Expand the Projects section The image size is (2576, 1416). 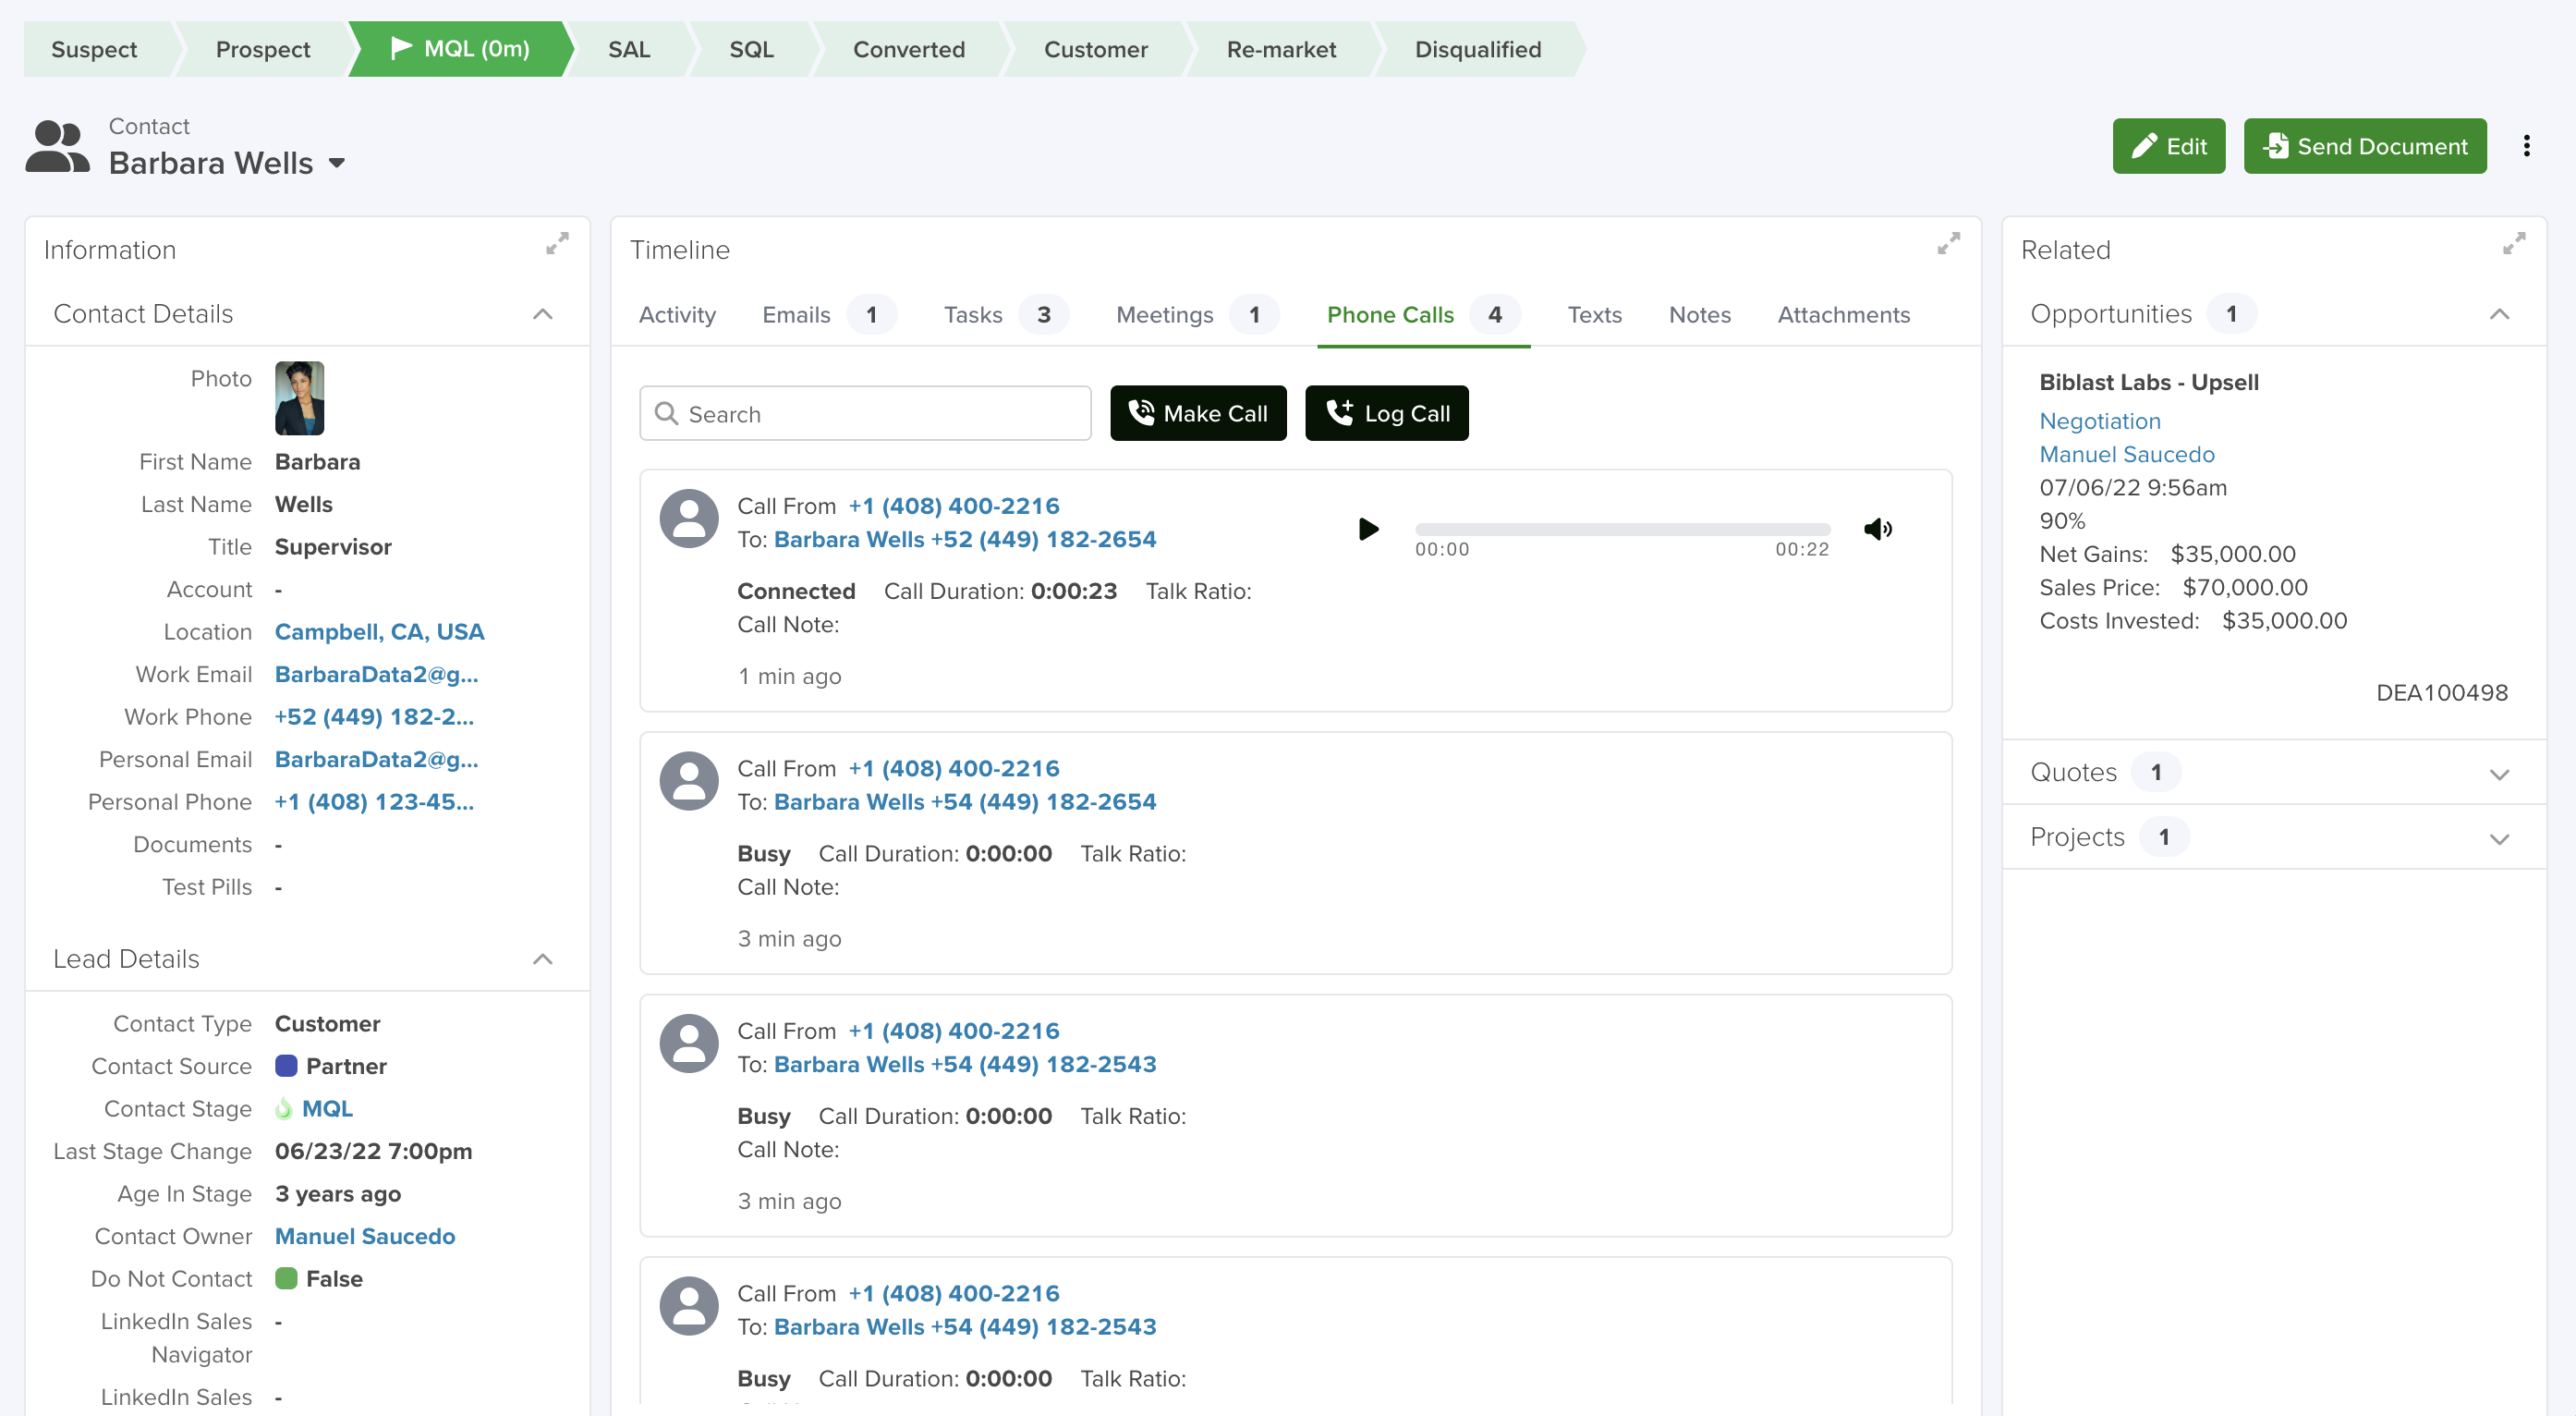[2499, 839]
